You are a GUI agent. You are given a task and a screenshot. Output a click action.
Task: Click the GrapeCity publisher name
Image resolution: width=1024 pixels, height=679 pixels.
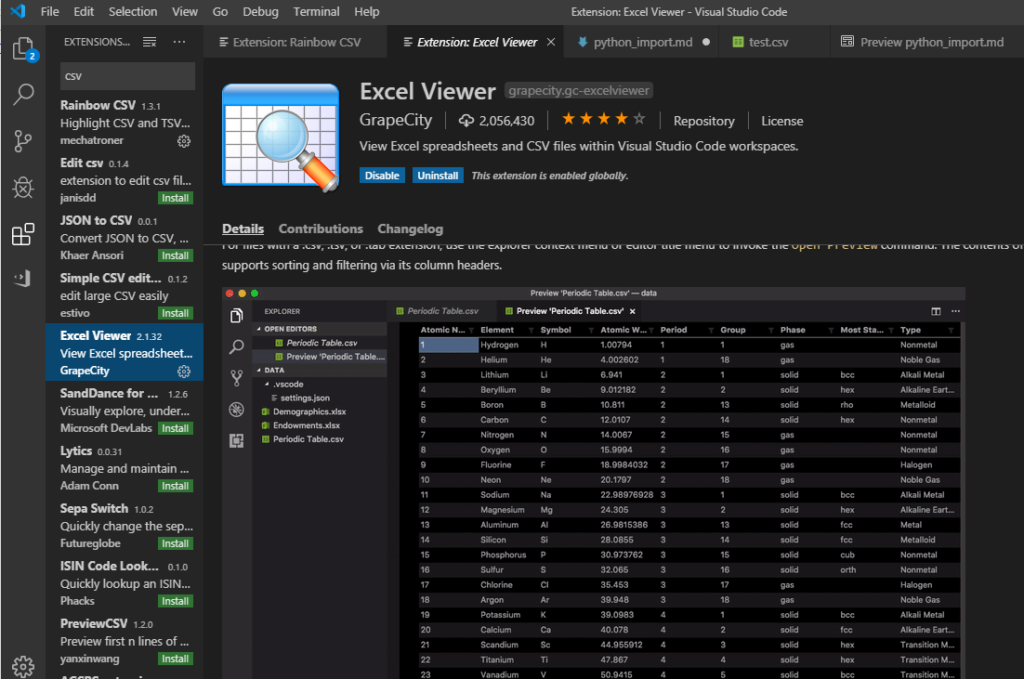pyautogui.click(x=396, y=120)
